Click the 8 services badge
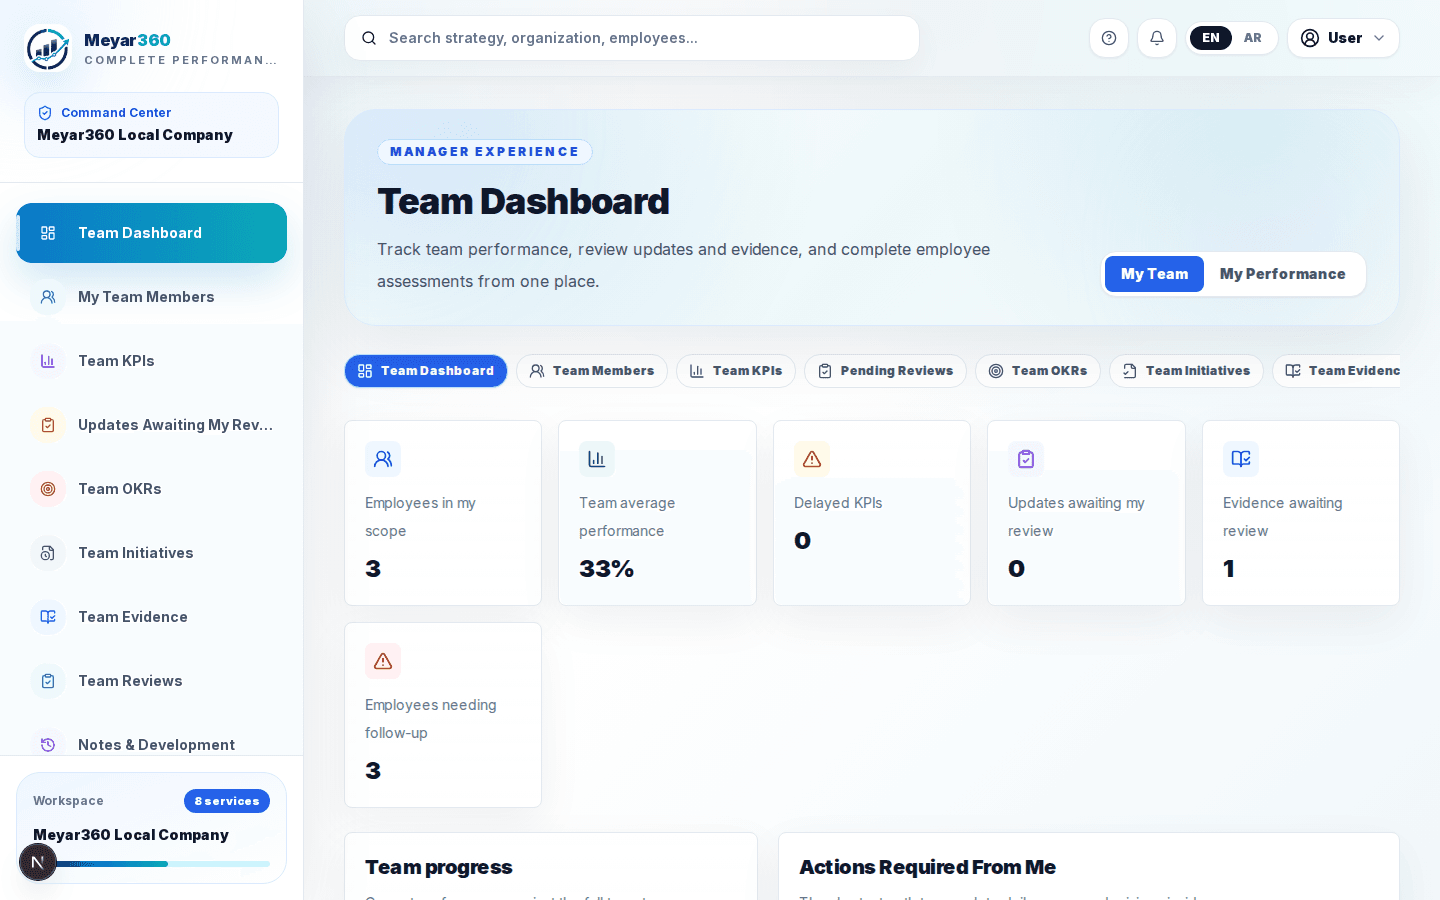 (227, 801)
